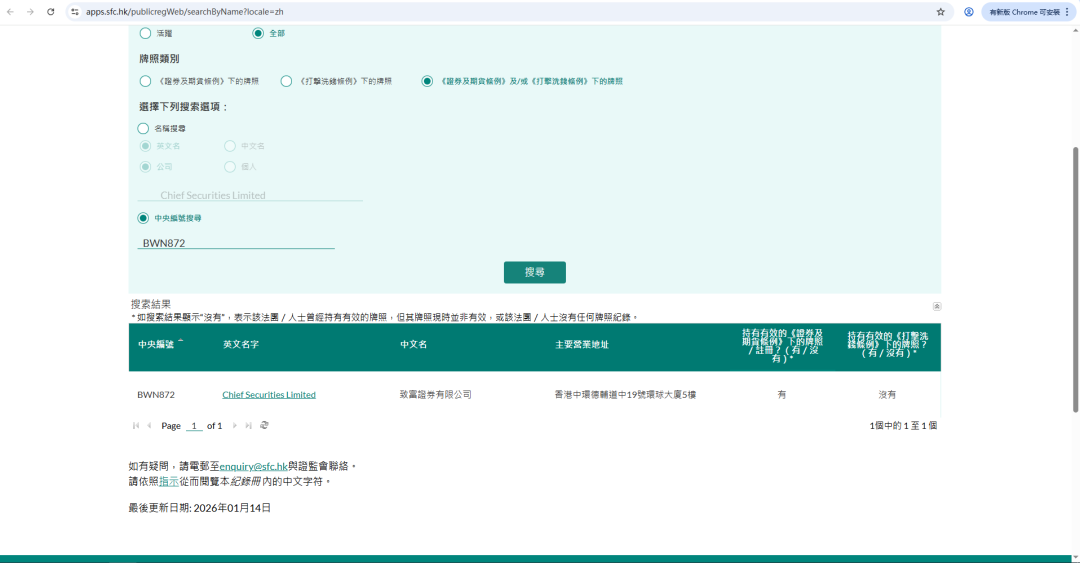Open the Chief Securities Limited result link

pyautogui.click(x=269, y=395)
